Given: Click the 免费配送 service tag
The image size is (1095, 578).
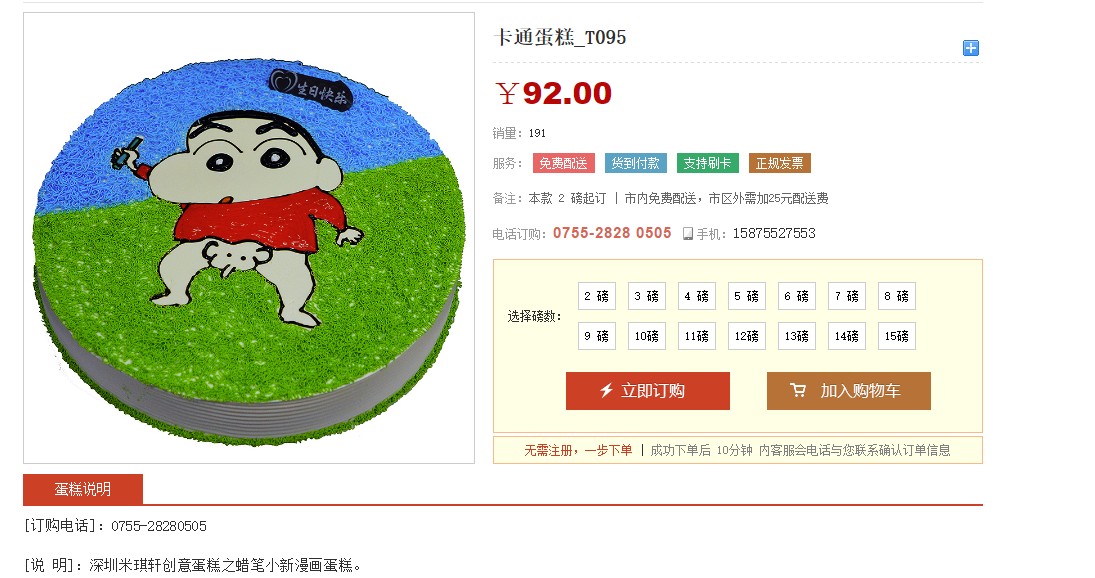Looking at the screenshot, I should (x=564, y=163).
